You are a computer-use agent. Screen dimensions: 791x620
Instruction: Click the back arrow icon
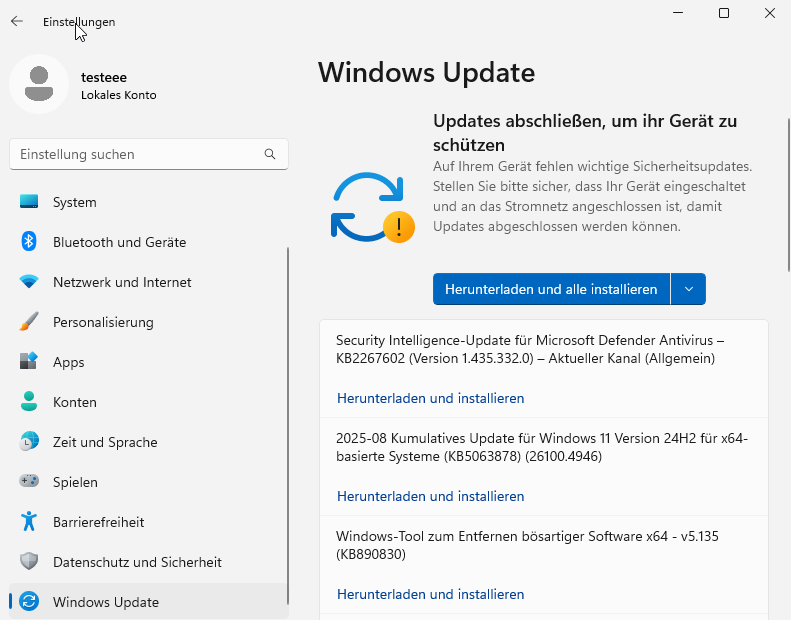pyautogui.click(x=17, y=21)
